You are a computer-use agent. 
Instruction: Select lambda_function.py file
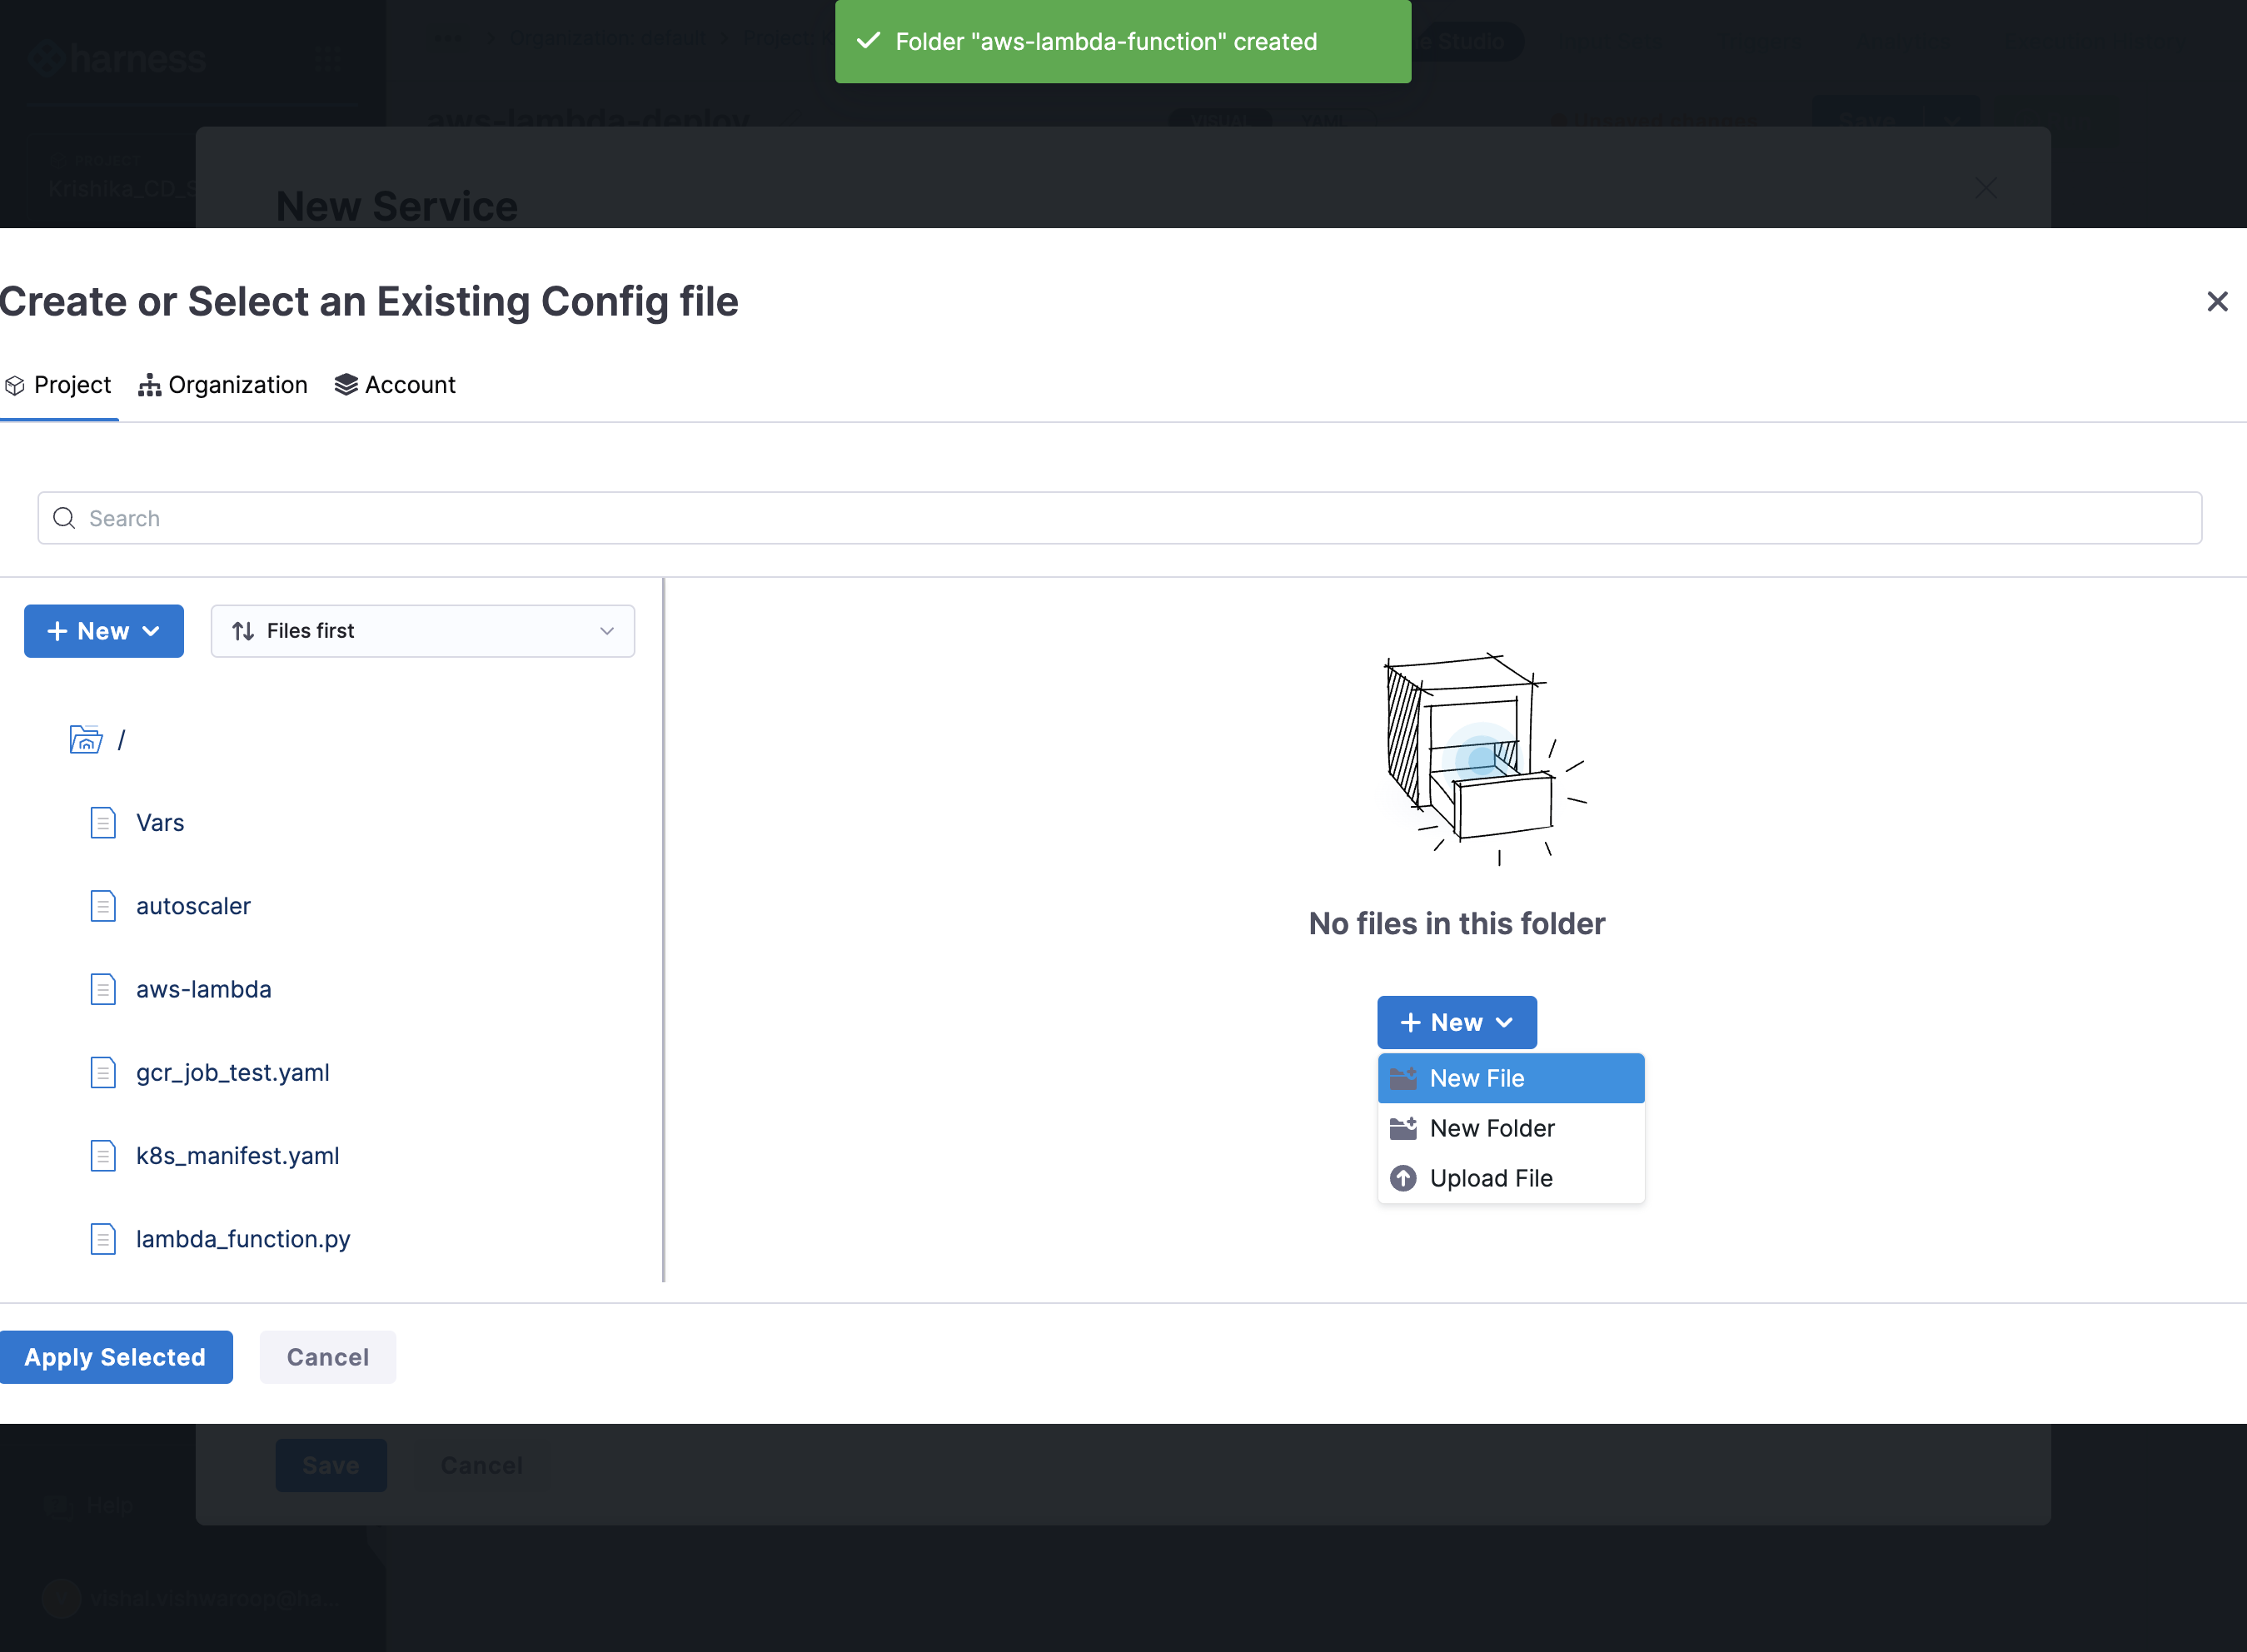[243, 1238]
